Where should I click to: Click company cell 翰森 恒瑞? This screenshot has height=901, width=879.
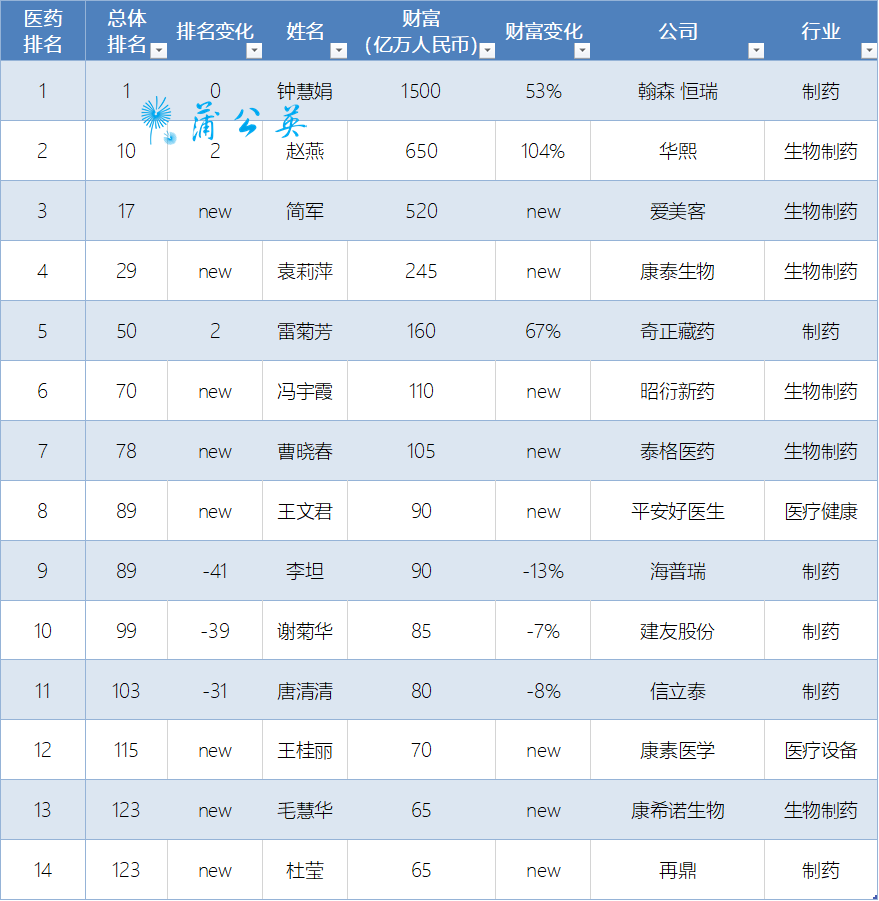click(x=677, y=91)
